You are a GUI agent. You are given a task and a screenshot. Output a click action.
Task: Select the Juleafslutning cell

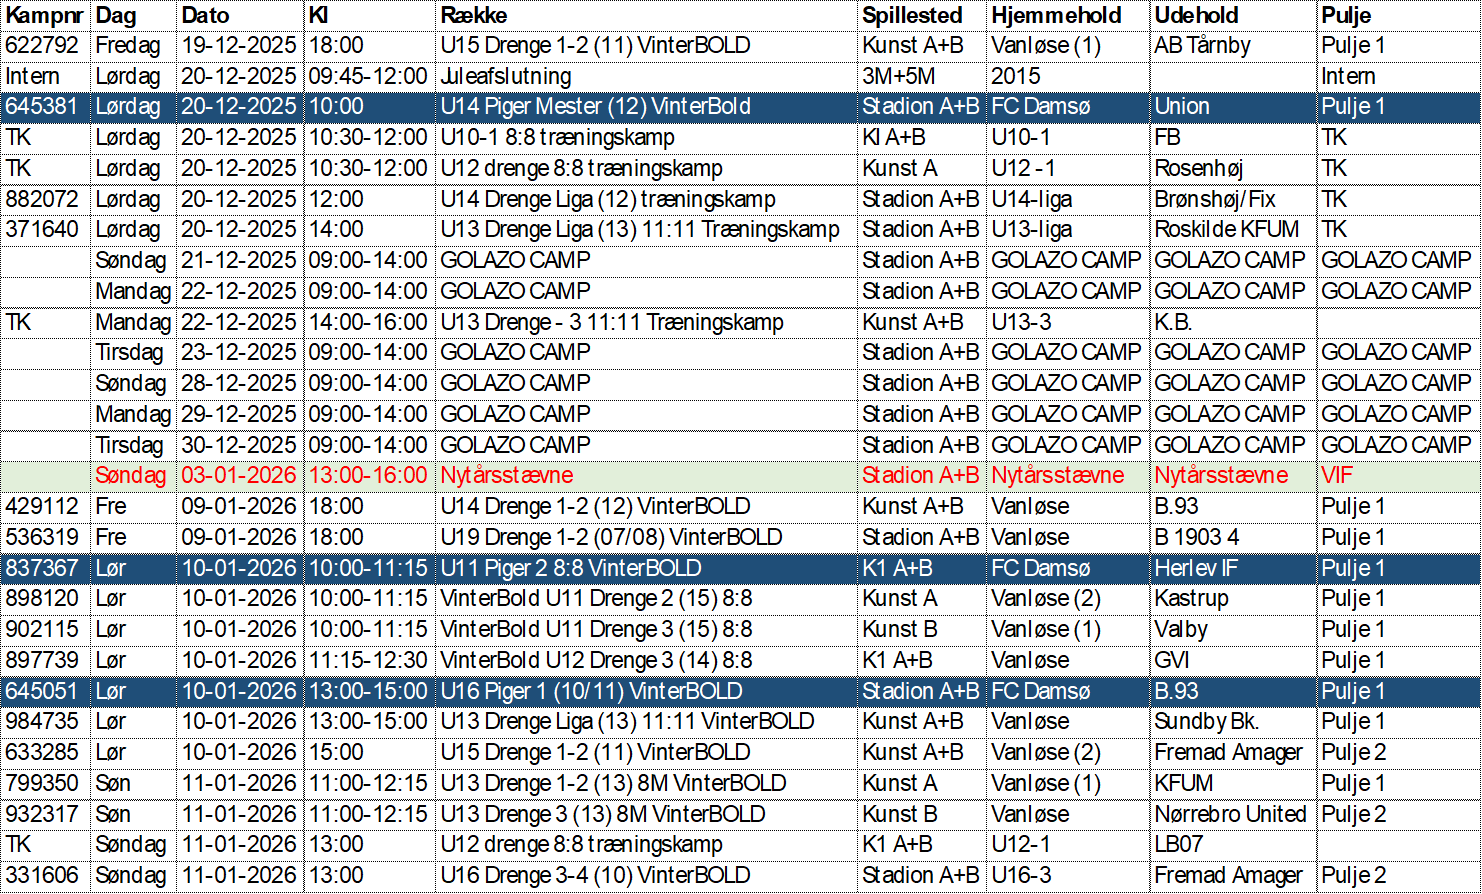click(506, 77)
